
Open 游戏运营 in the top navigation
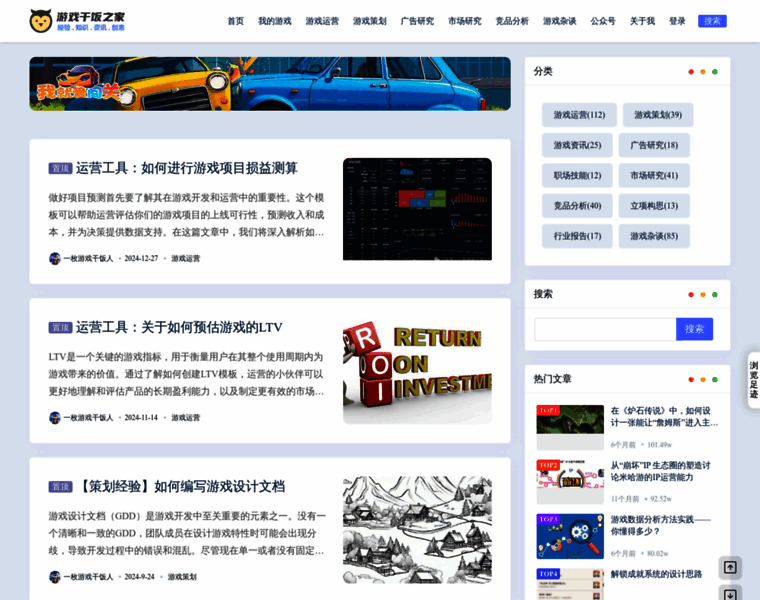[322, 21]
